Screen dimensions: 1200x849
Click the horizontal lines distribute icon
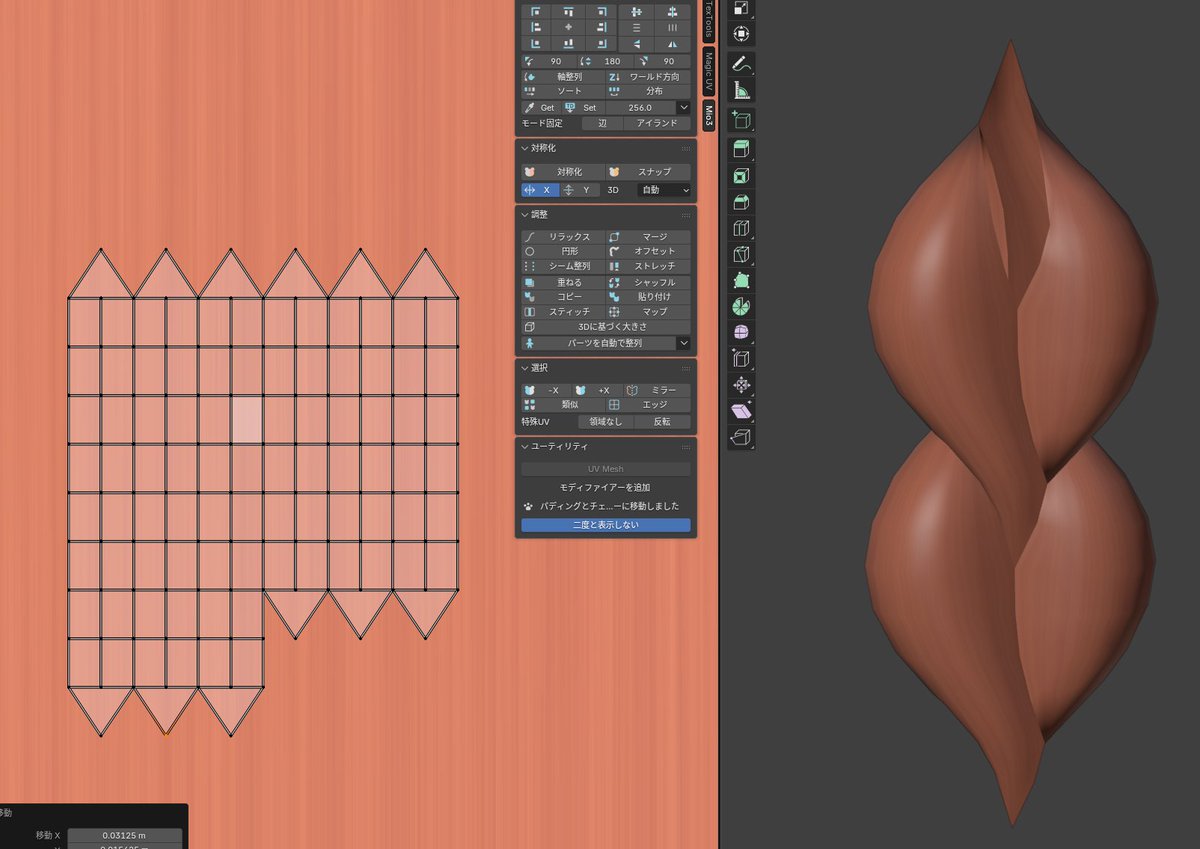637,27
